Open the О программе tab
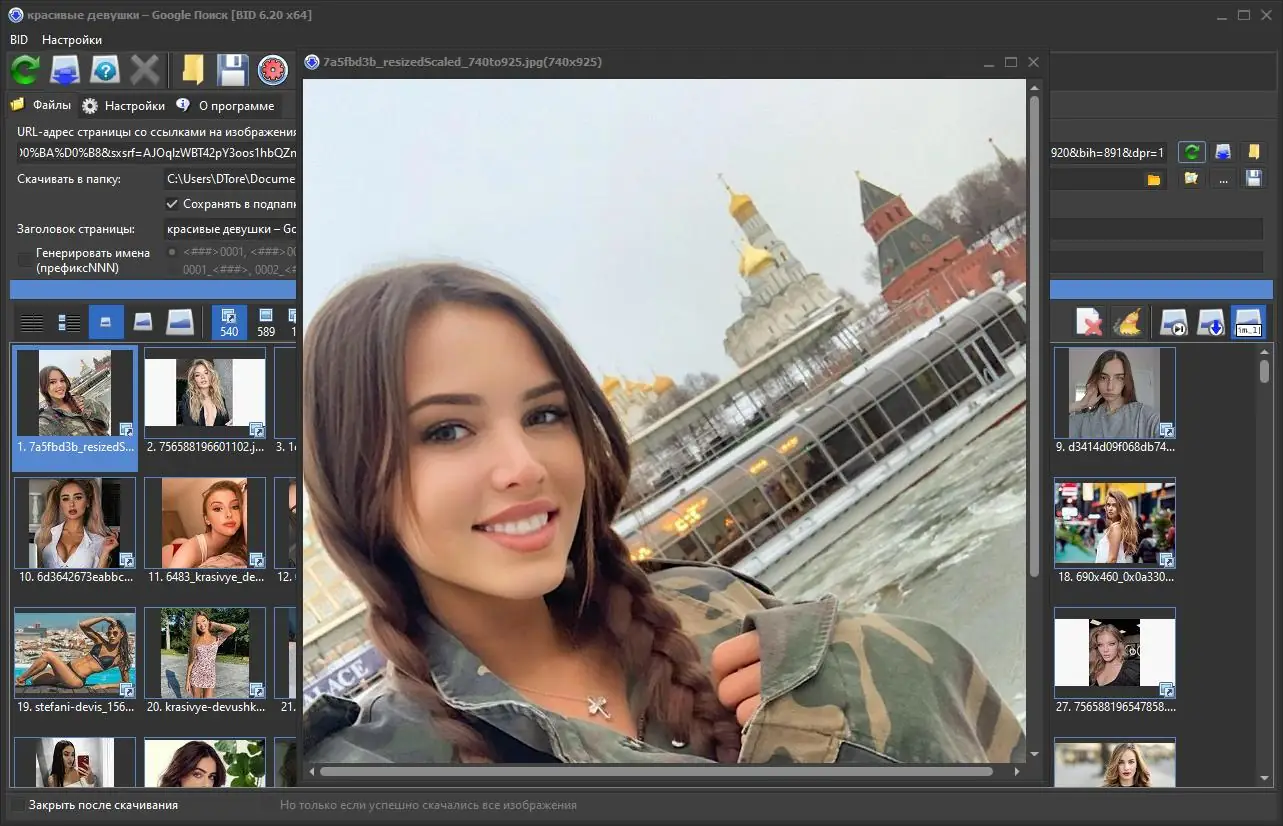This screenshot has height=826, width=1283. click(226, 105)
